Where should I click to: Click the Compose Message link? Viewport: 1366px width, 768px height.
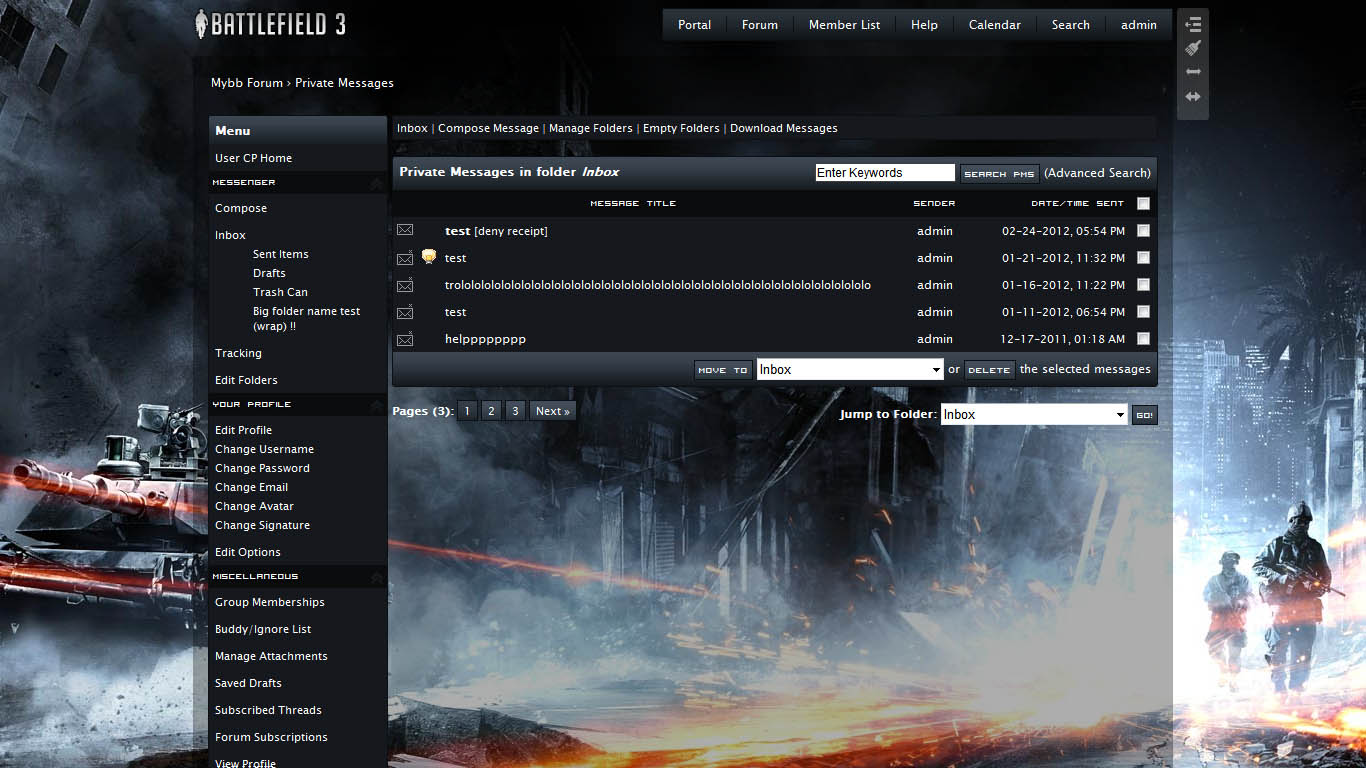pos(488,128)
